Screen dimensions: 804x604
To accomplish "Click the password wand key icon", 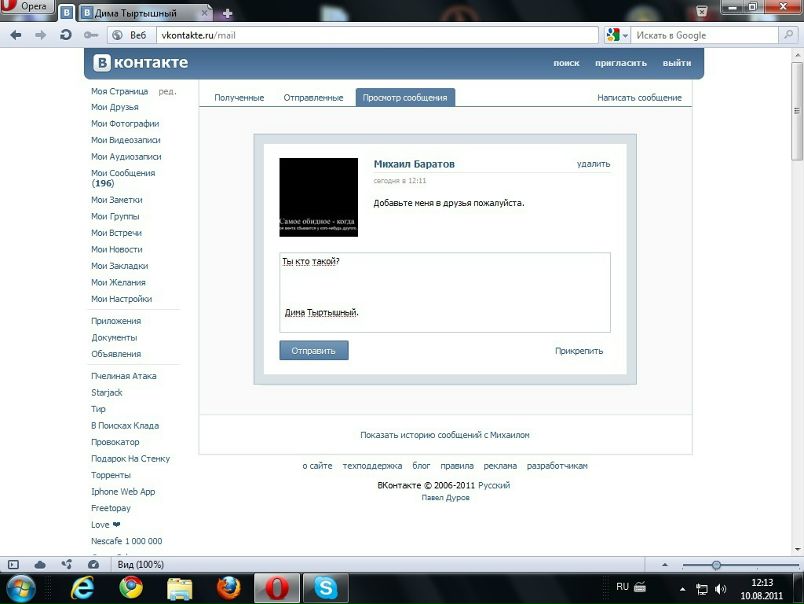I will [92, 35].
